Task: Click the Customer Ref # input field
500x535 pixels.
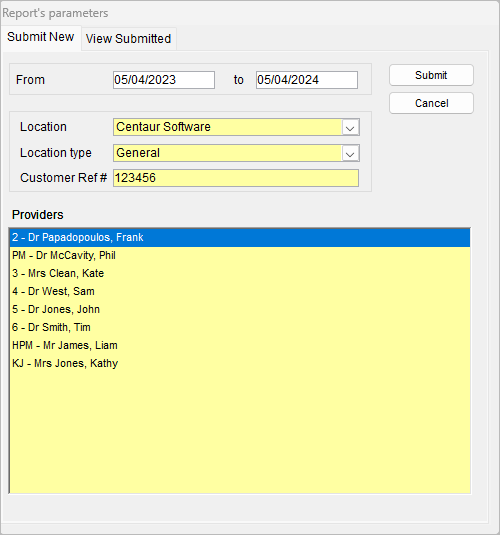Action: (236, 178)
